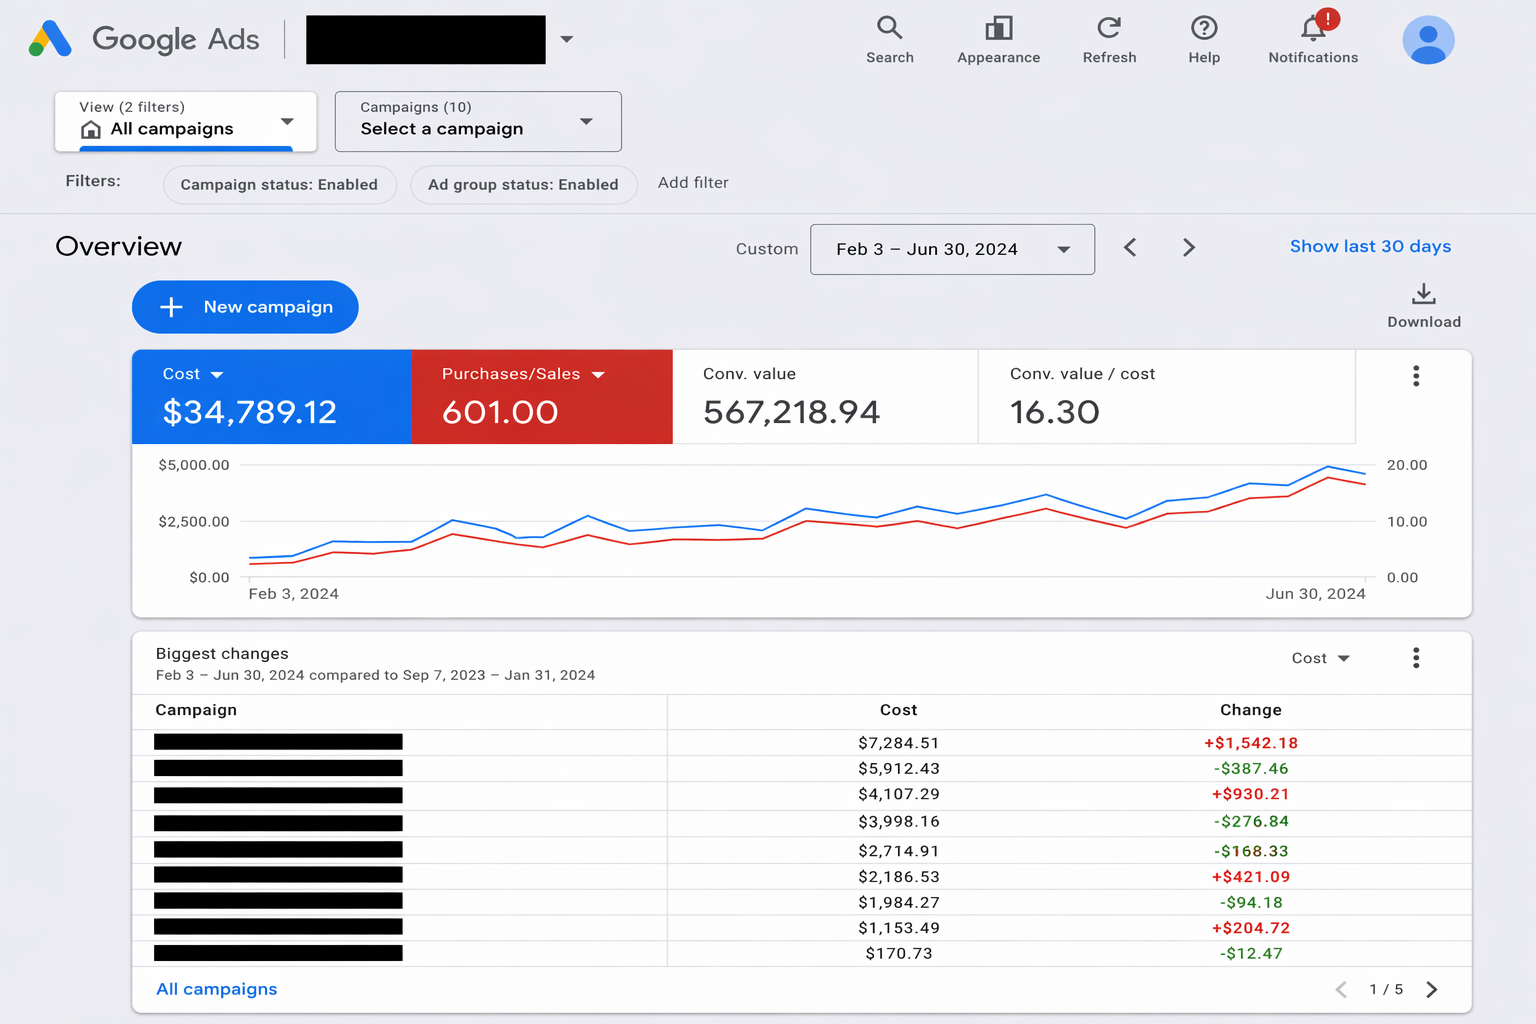Open the account profile avatar

[x=1428, y=40]
